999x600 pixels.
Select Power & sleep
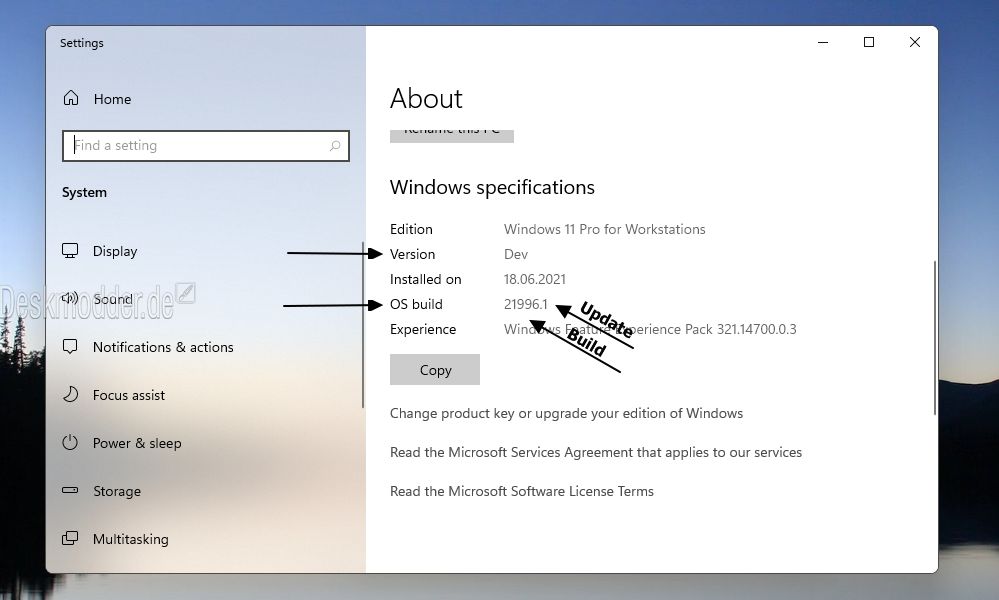coord(137,443)
